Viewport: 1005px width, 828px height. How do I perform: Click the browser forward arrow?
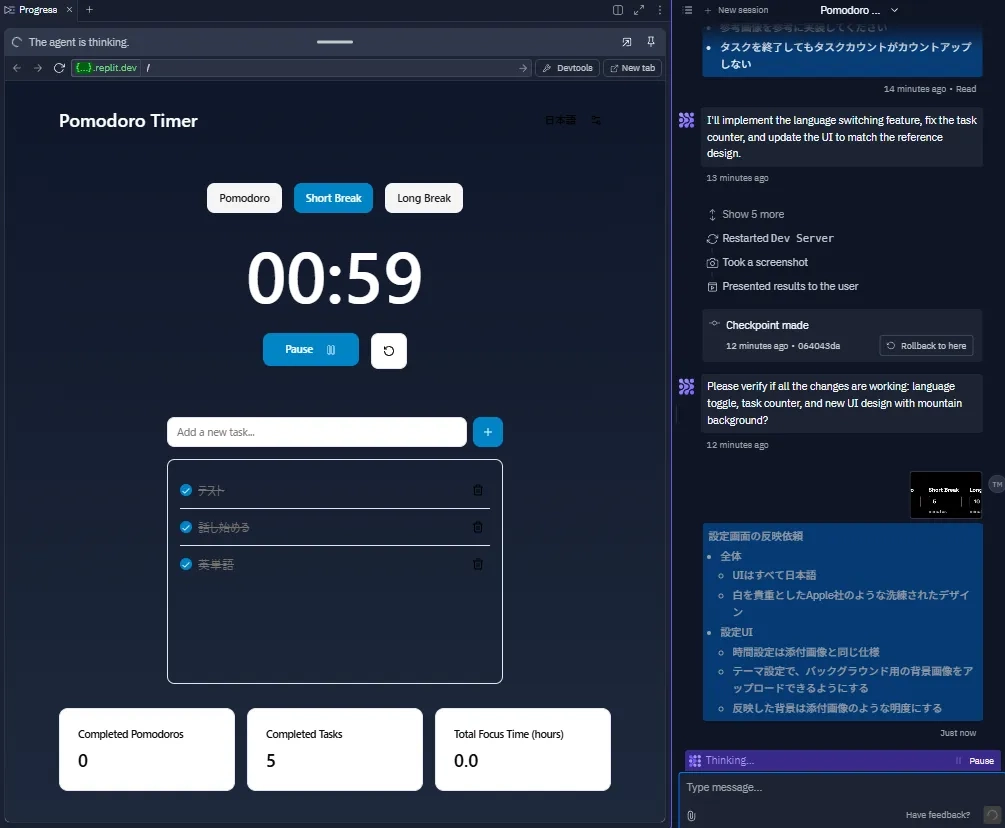[38, 68]
